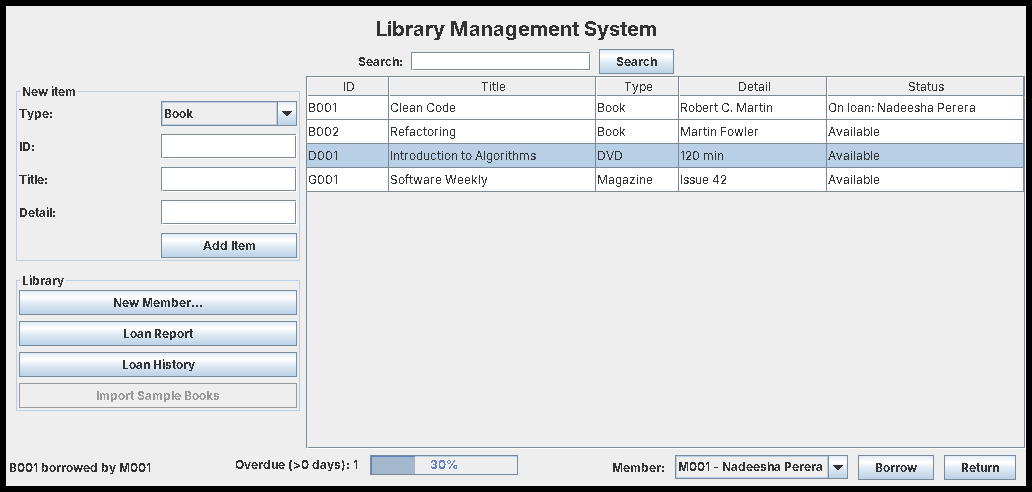Select the G001 row ID cell

pyautogui.click(x=348, y=180)
